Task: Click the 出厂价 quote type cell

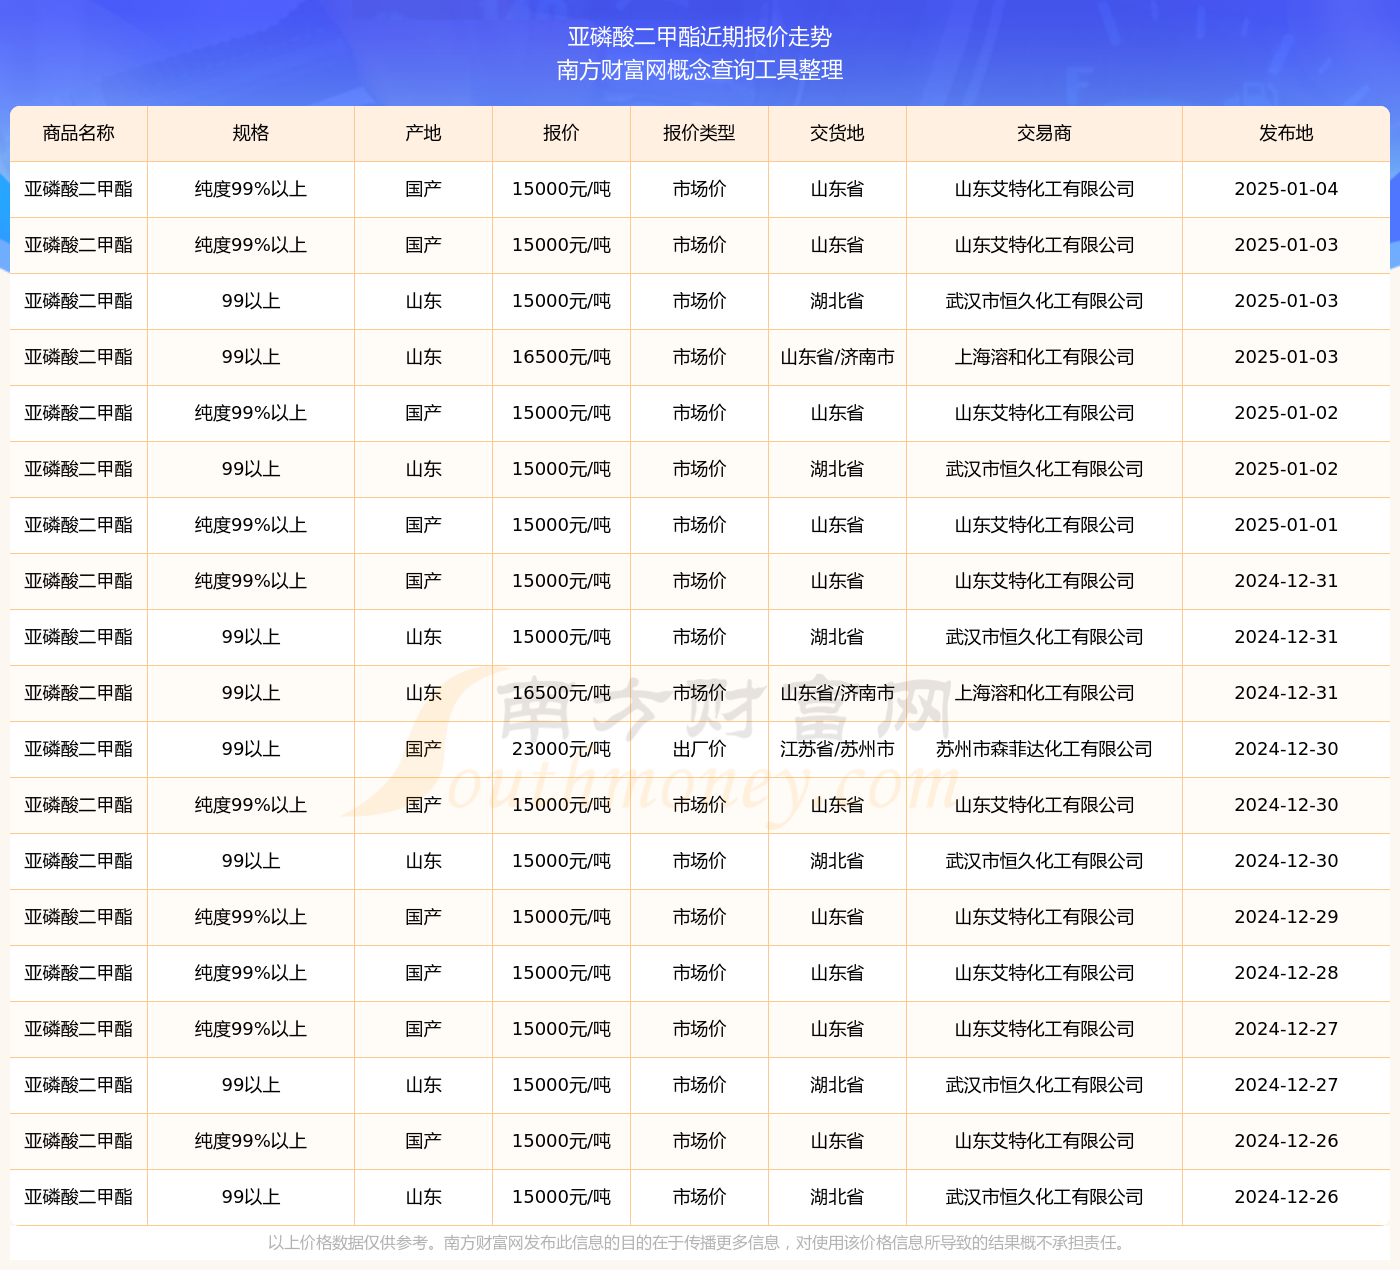Action: pyautogui.click(x=700, y=749)
